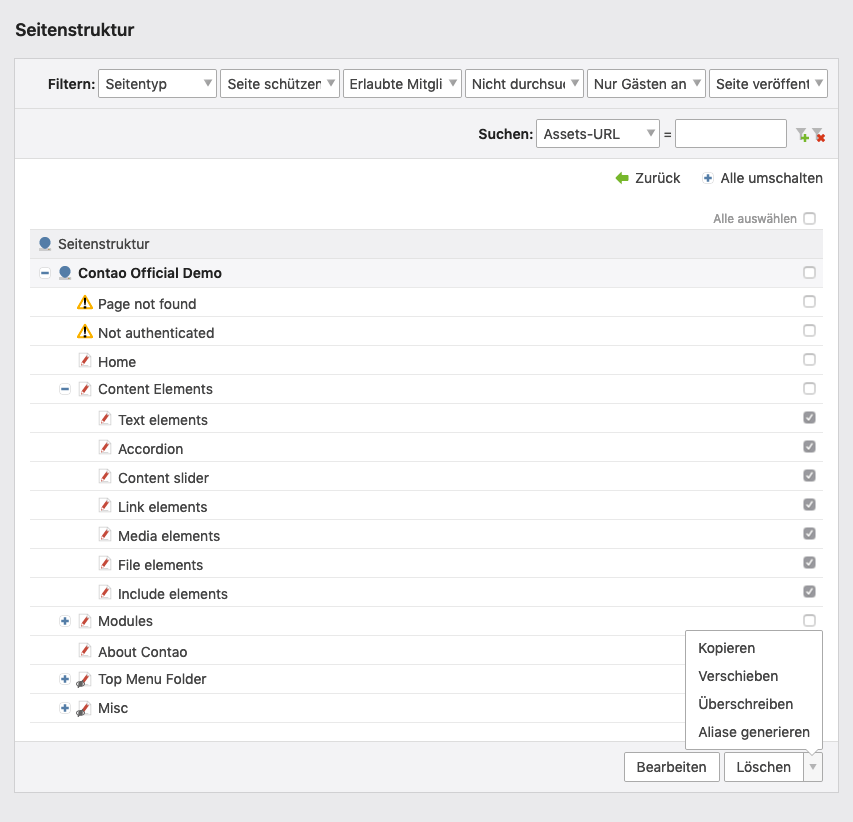Click the Media elements page icon
The image size is (853, 822).
pyautogui.click(x=105, y=534)
